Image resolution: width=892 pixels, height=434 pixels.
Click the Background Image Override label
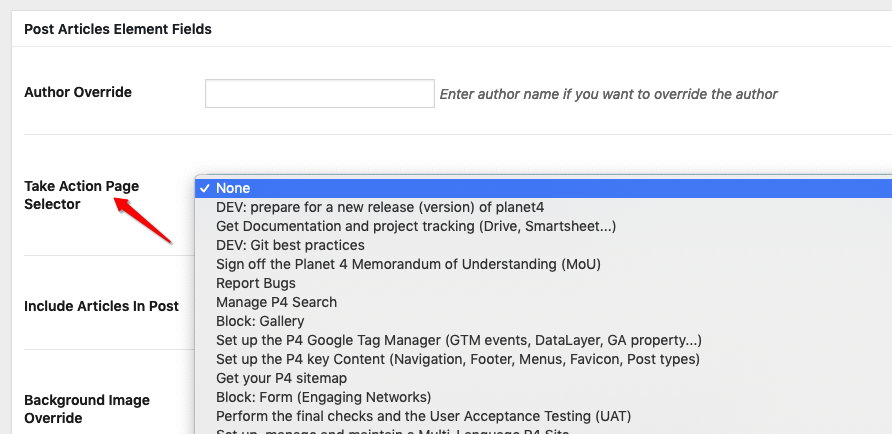point(86,409)
